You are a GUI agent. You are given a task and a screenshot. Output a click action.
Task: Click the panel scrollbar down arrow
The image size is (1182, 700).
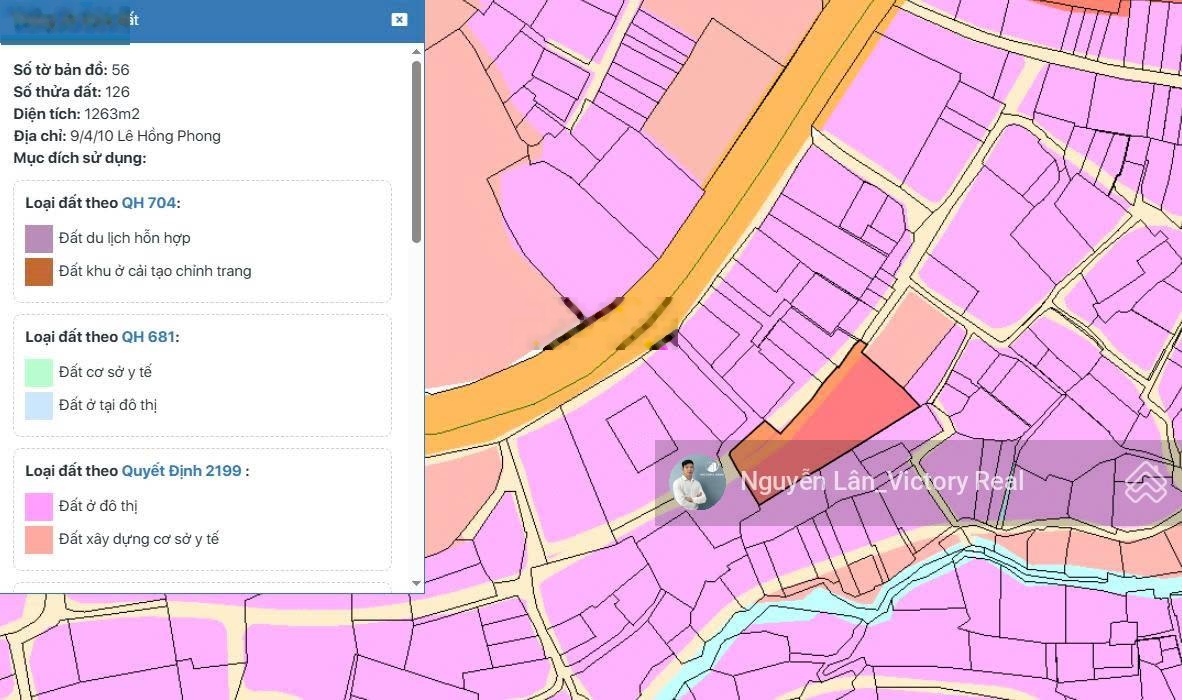pyautogui.click(x=416, y=583)
